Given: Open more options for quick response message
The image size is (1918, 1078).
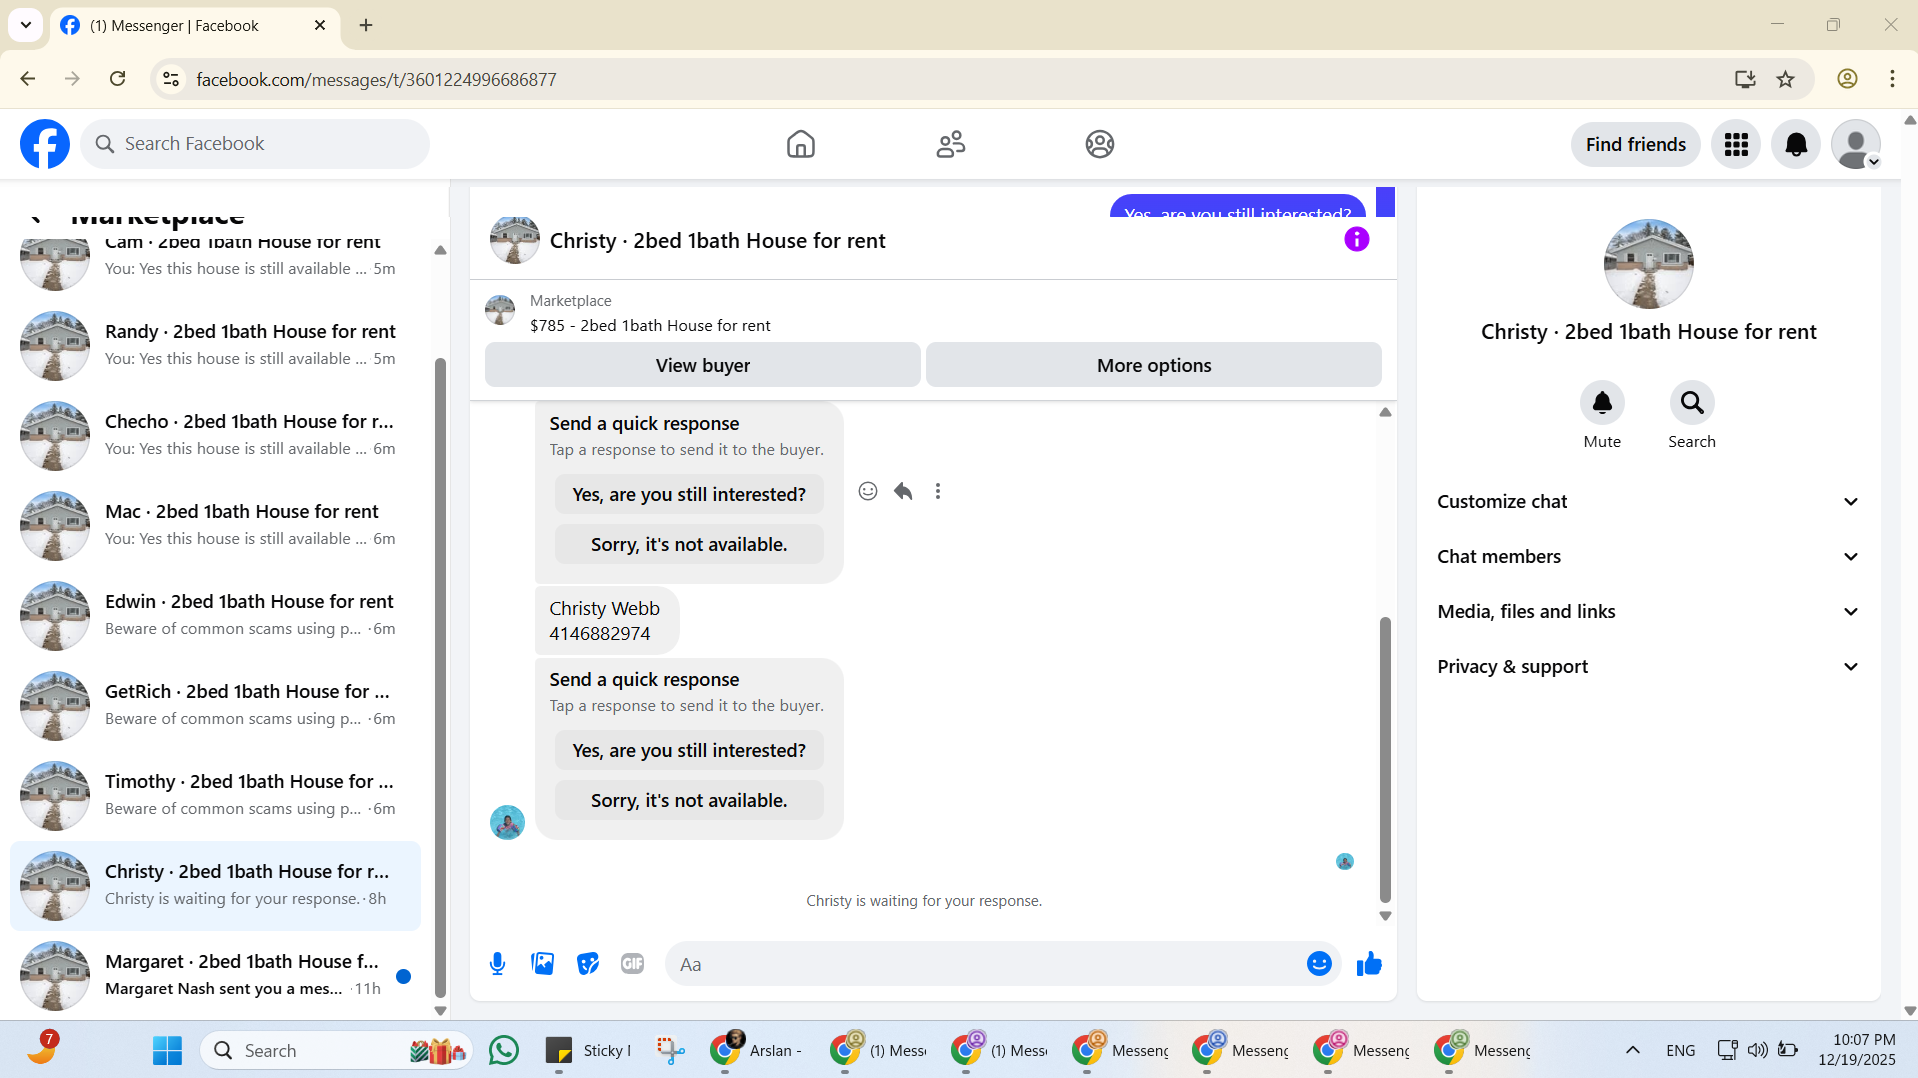Looking at the screenshot, I should [x=938, y=491].
